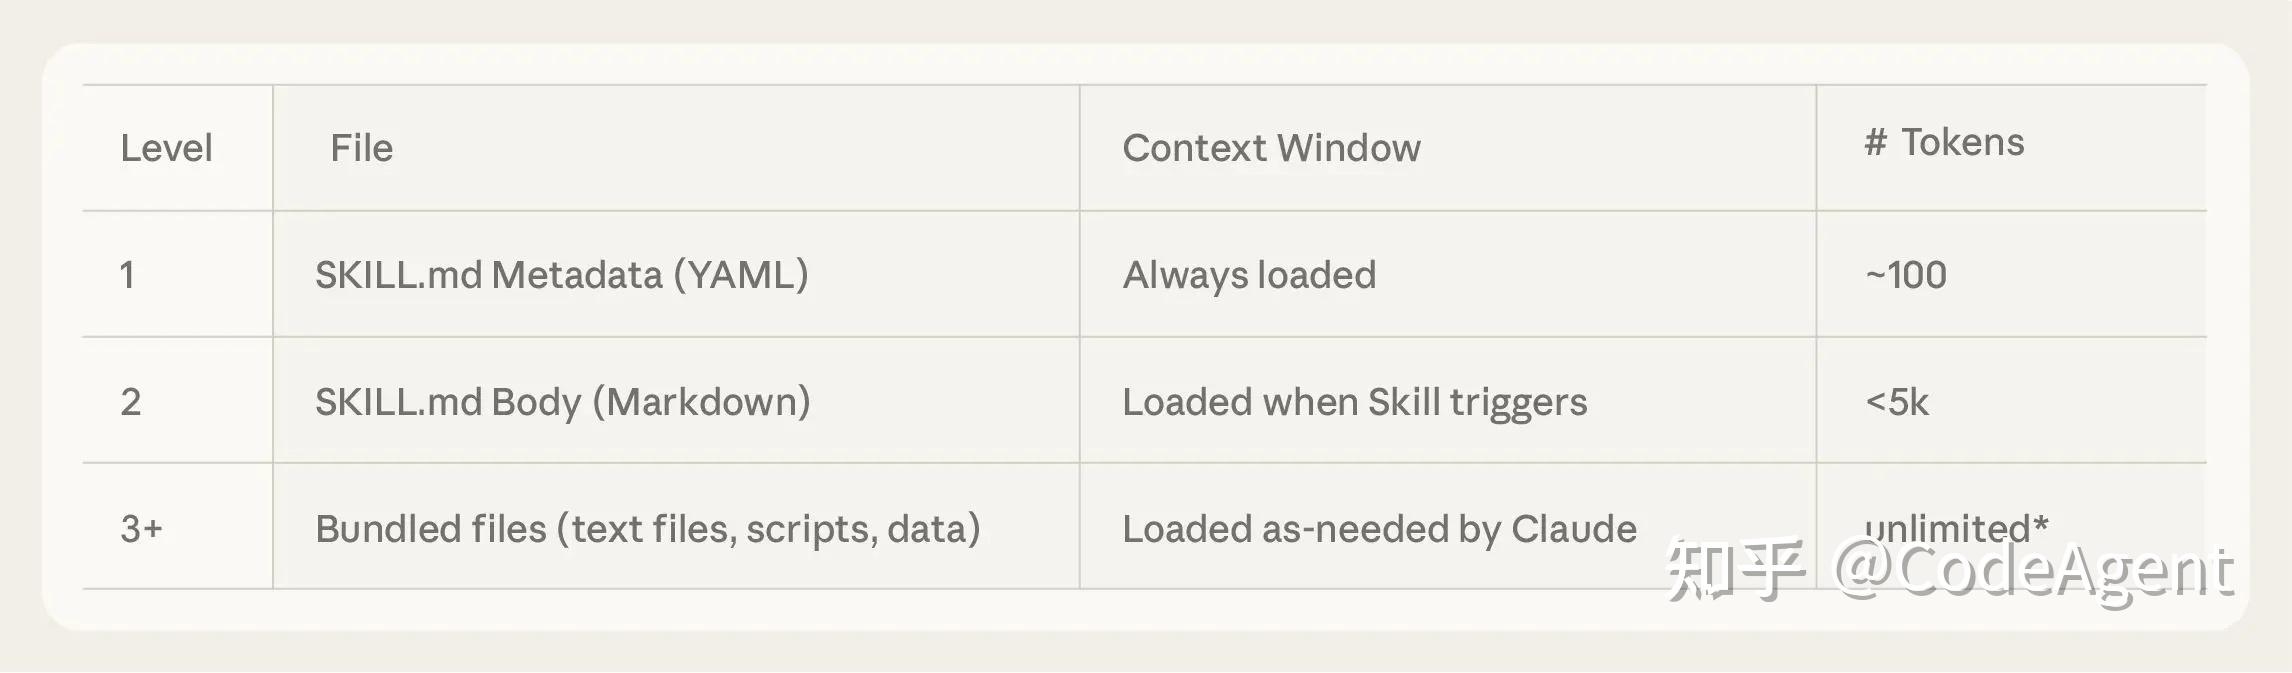Click the unlimited tokens value
2292x673 pixels.
pos(1945,523)
